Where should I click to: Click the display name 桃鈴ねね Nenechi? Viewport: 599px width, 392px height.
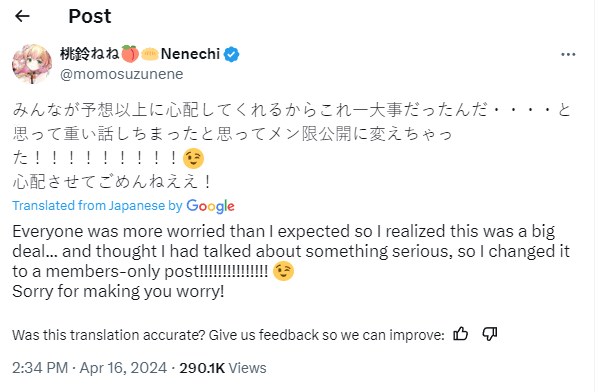point(140,54)
